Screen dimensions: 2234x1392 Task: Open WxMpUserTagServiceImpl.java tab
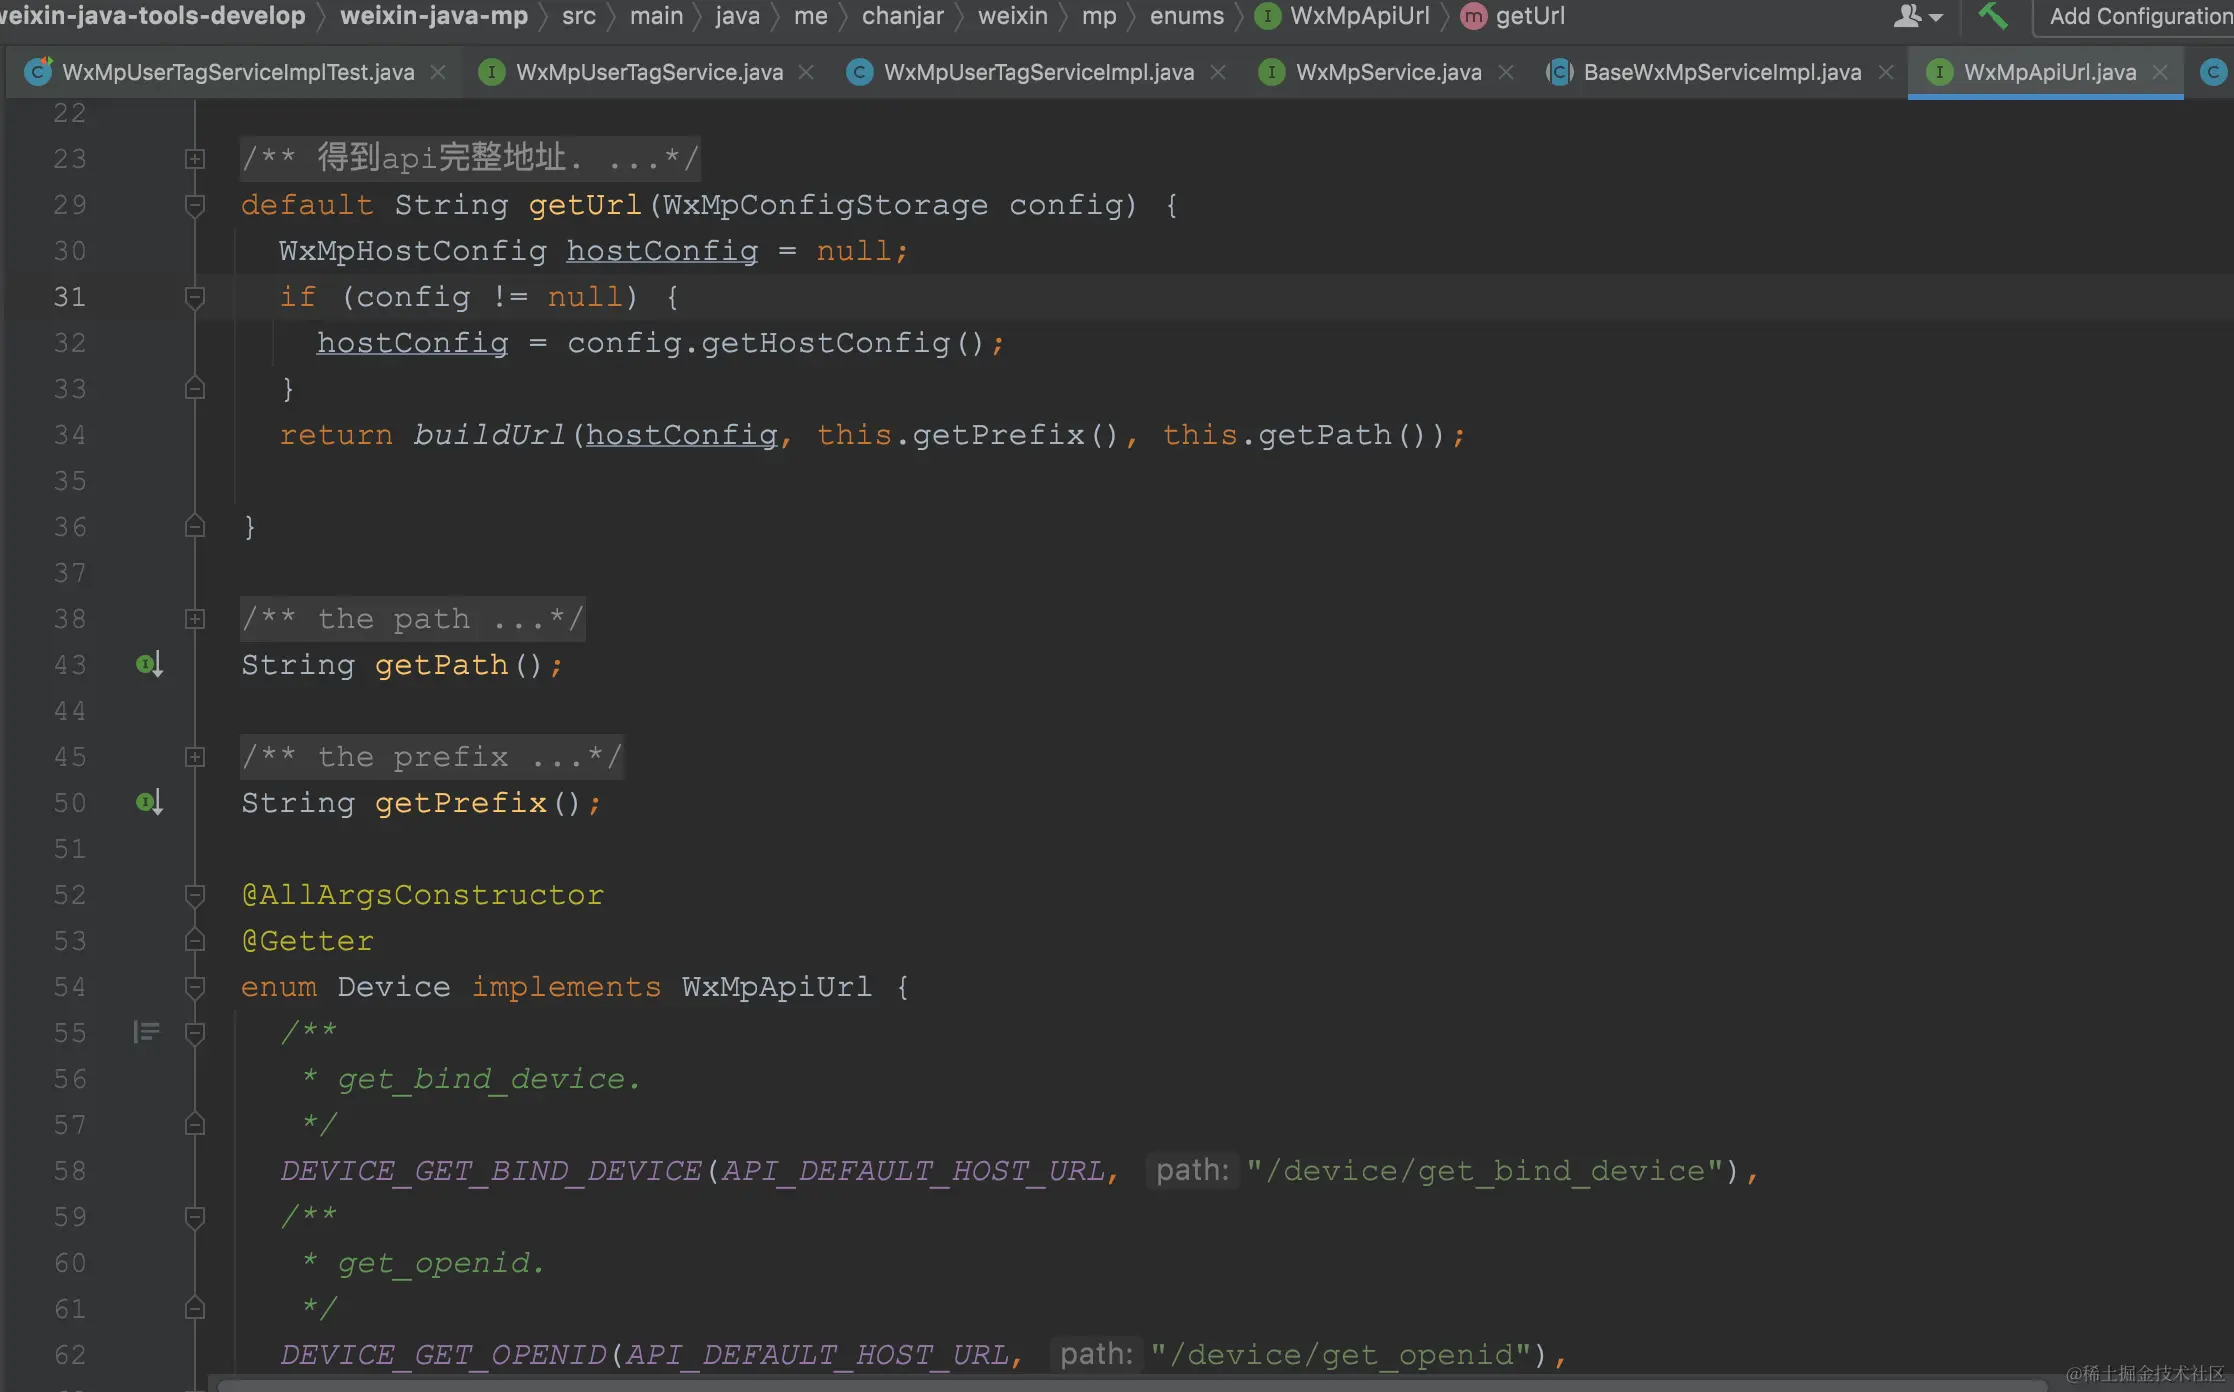coord(1039,72)
